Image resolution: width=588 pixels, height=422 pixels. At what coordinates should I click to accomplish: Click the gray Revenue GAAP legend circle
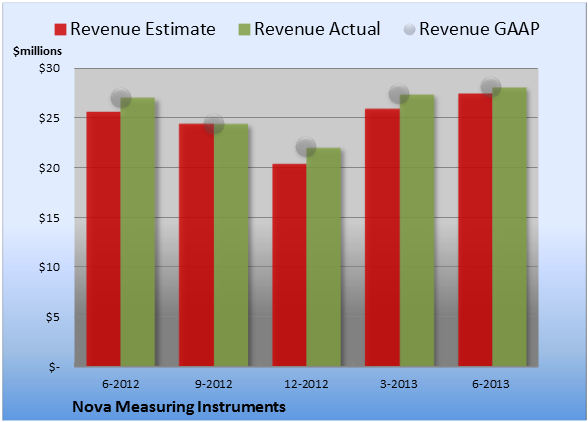point(410,30)
